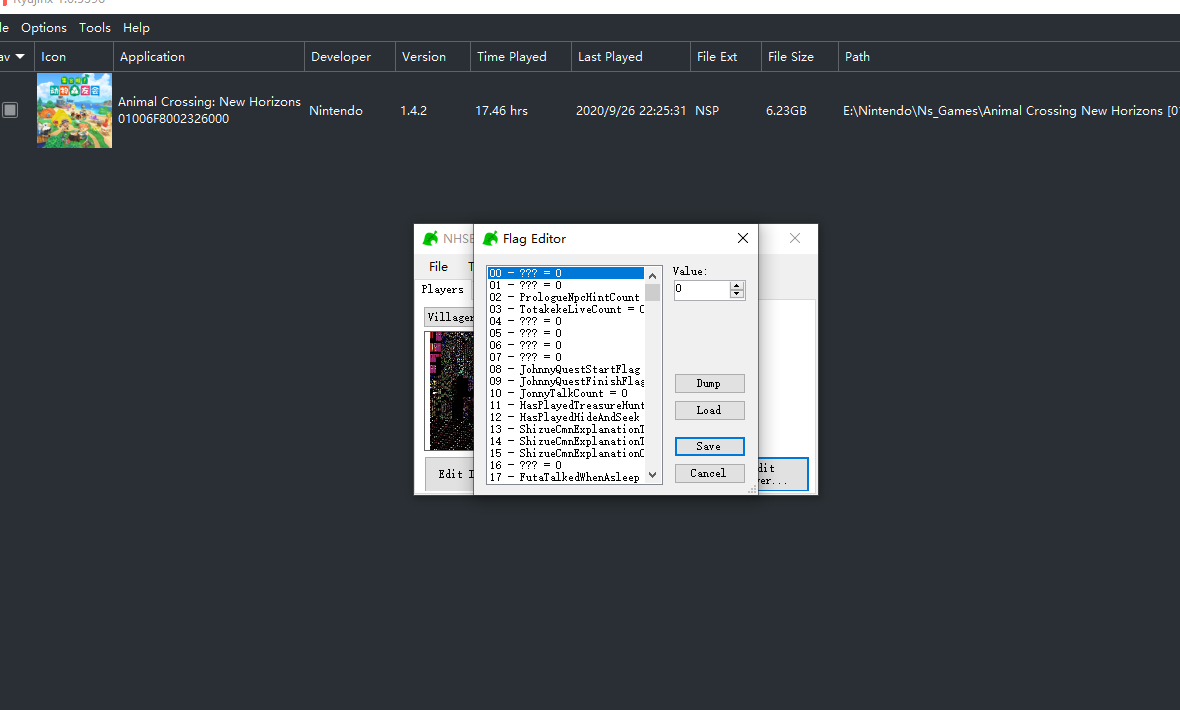Click the Fav column sort arrow
The width and height of the screenshot is (1180, 710).
20,56
